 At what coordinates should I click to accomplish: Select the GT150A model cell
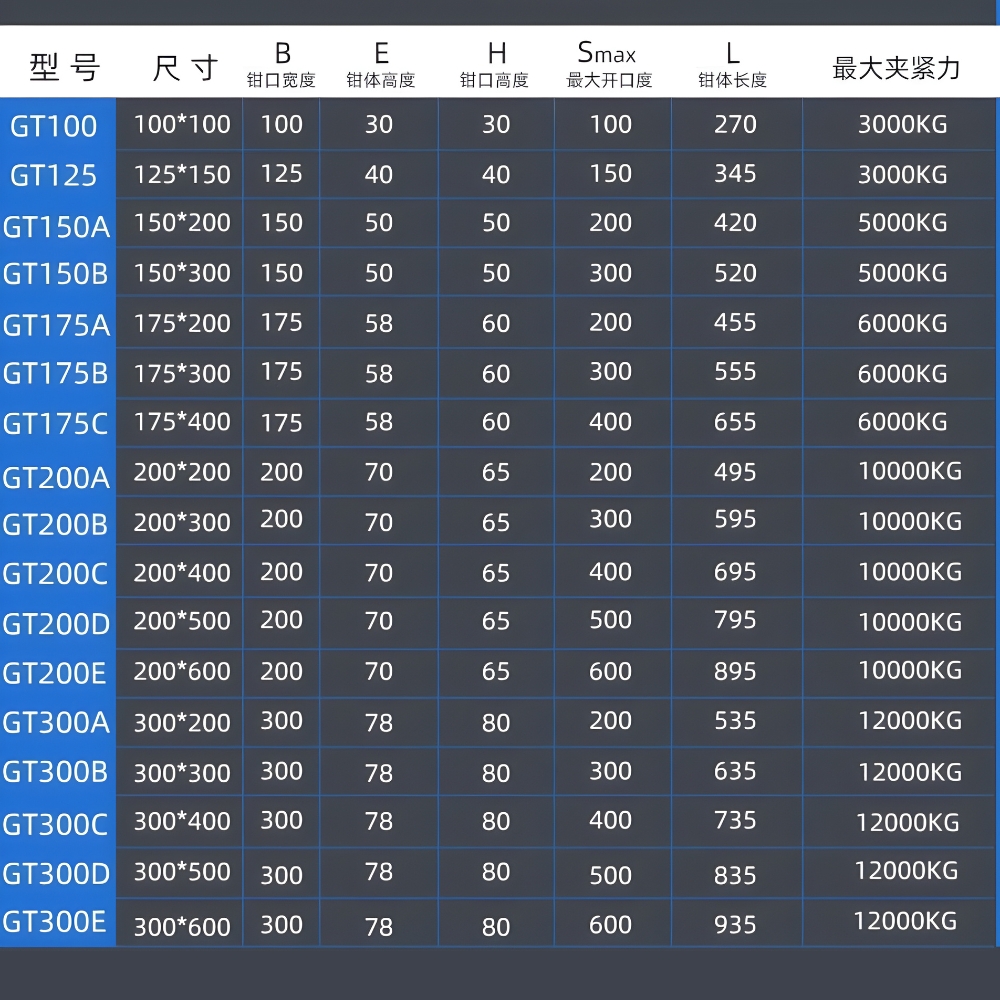[x=57, y=226]
